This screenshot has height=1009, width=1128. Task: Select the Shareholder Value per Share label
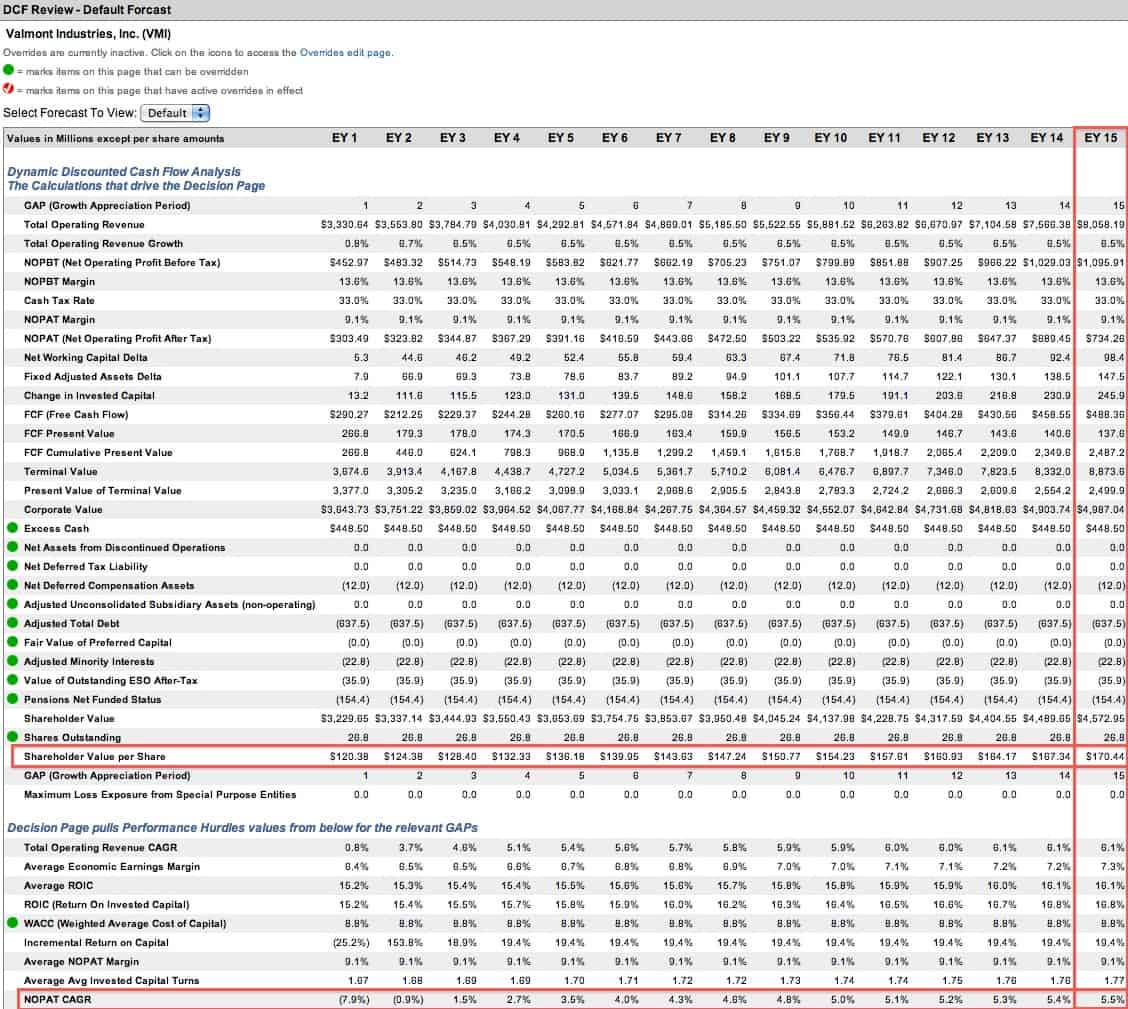[94, 756]
